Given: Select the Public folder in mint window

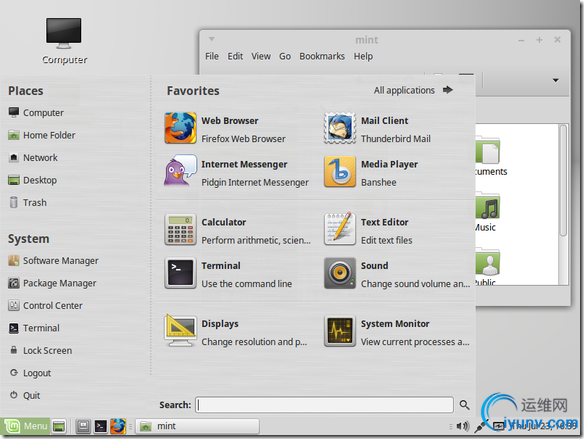Looking at the screenshot, I should pos(487,267).
